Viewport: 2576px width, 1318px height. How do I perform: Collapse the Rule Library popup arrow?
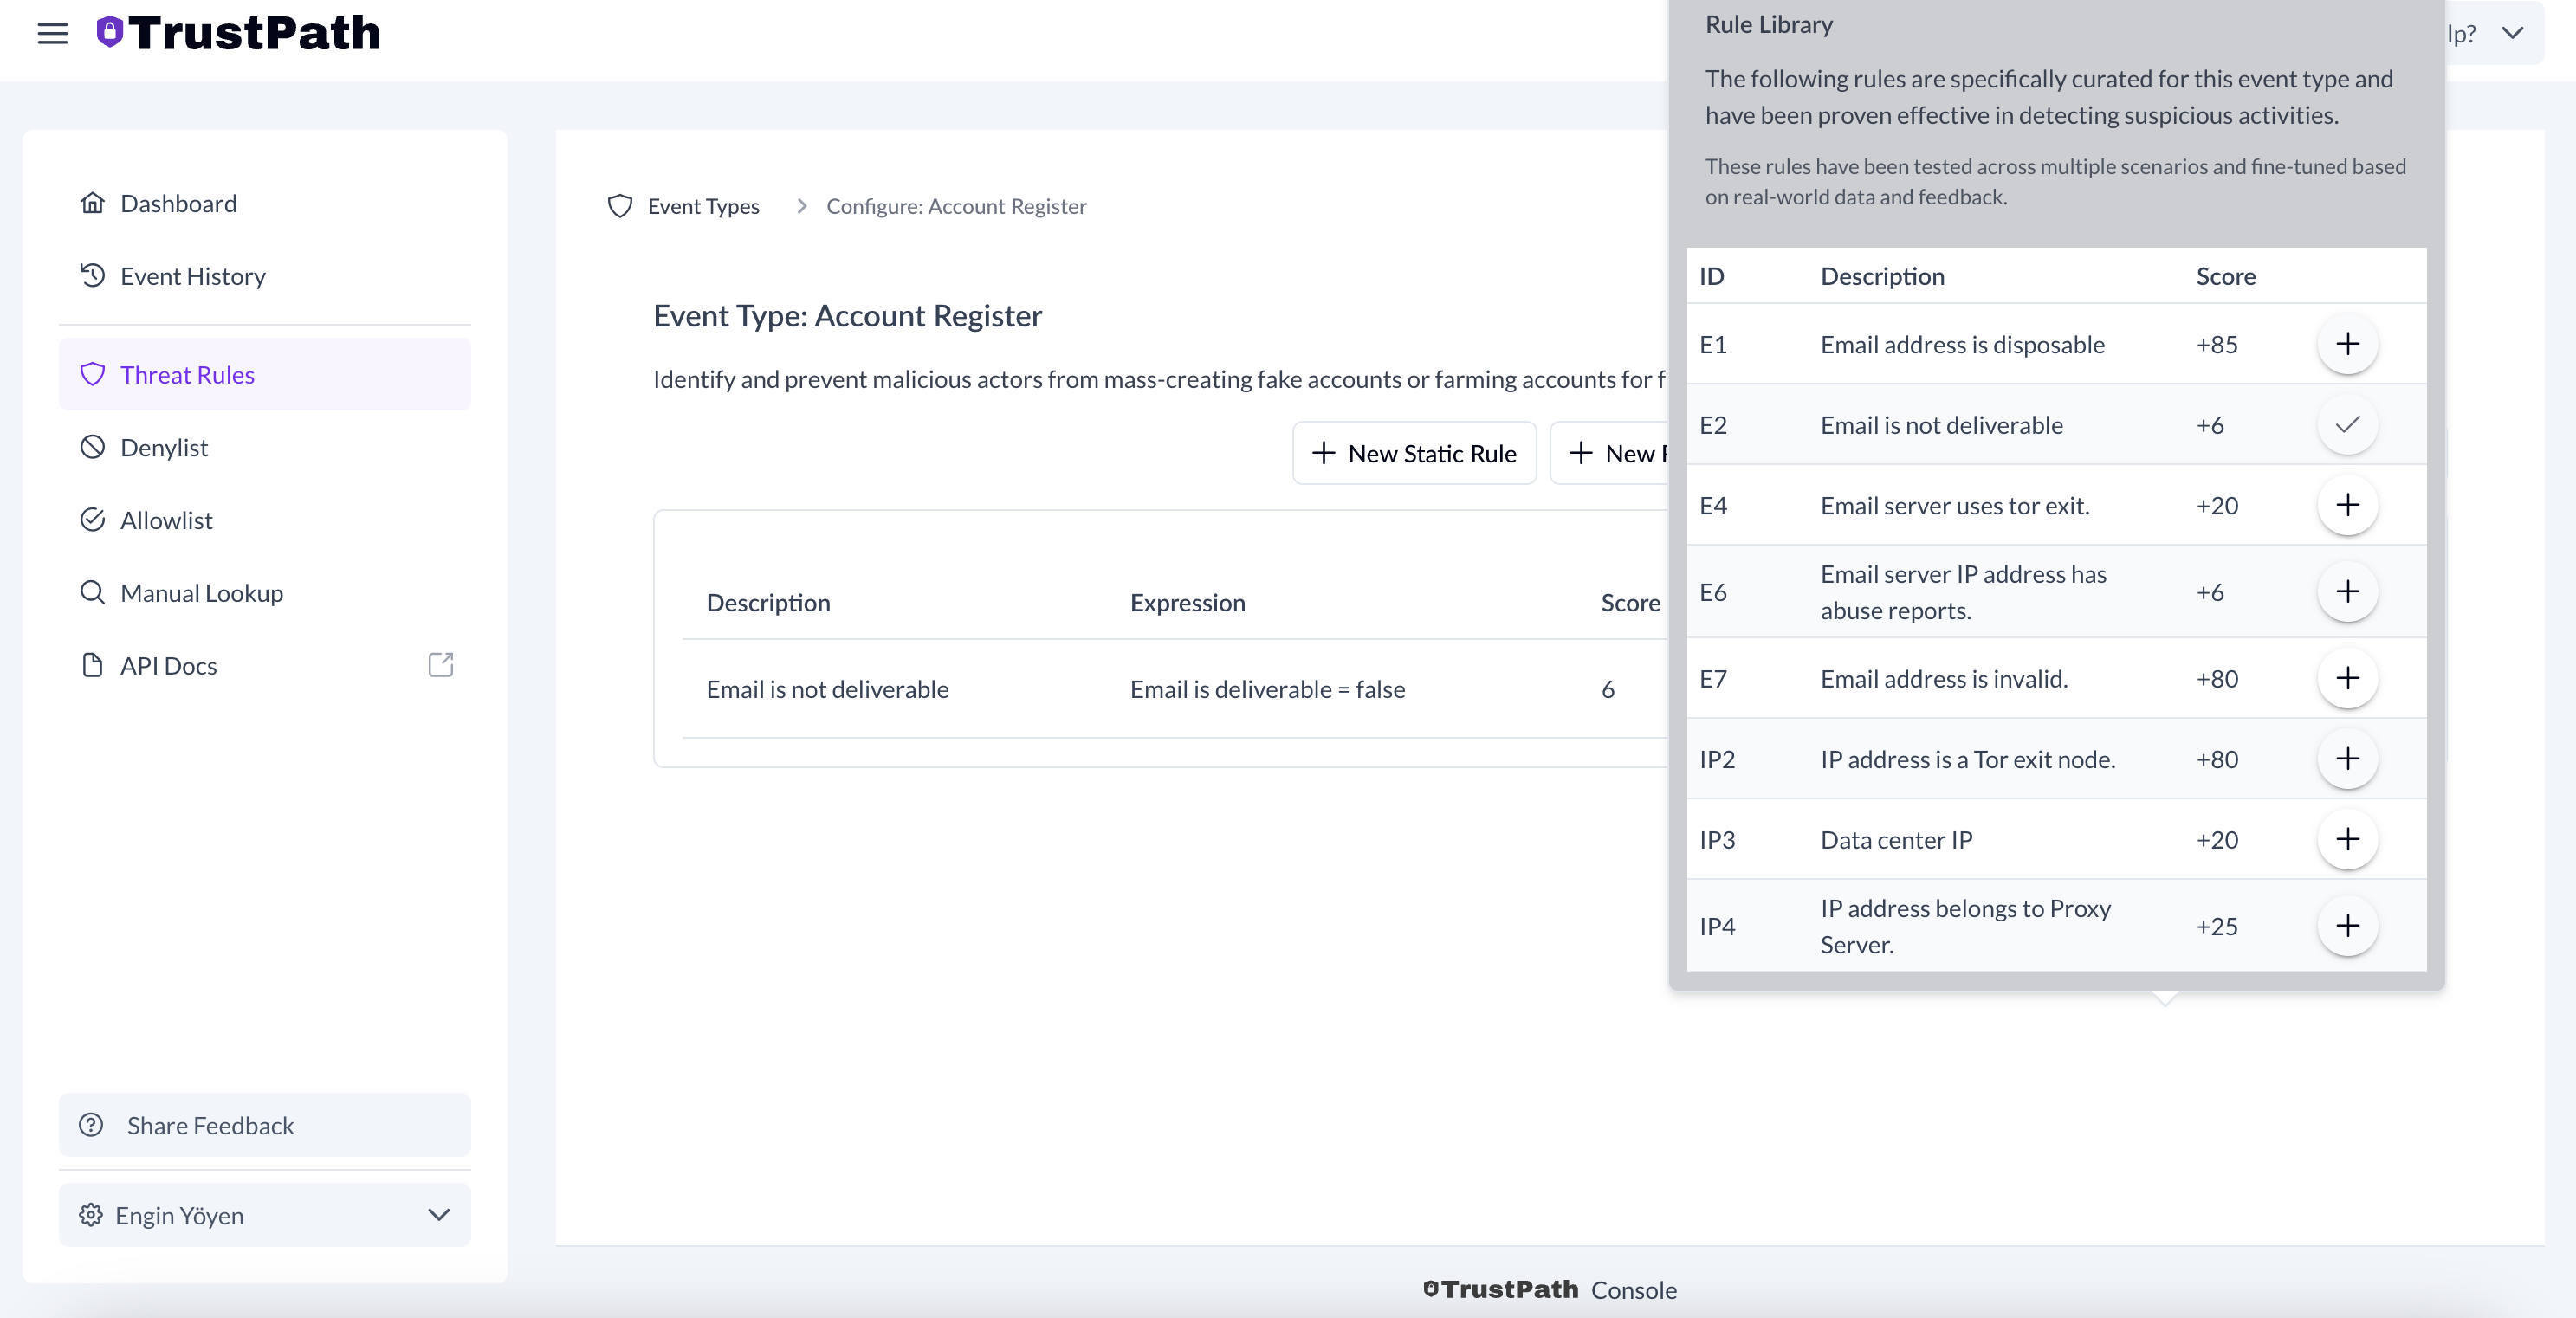[2166, 999]
